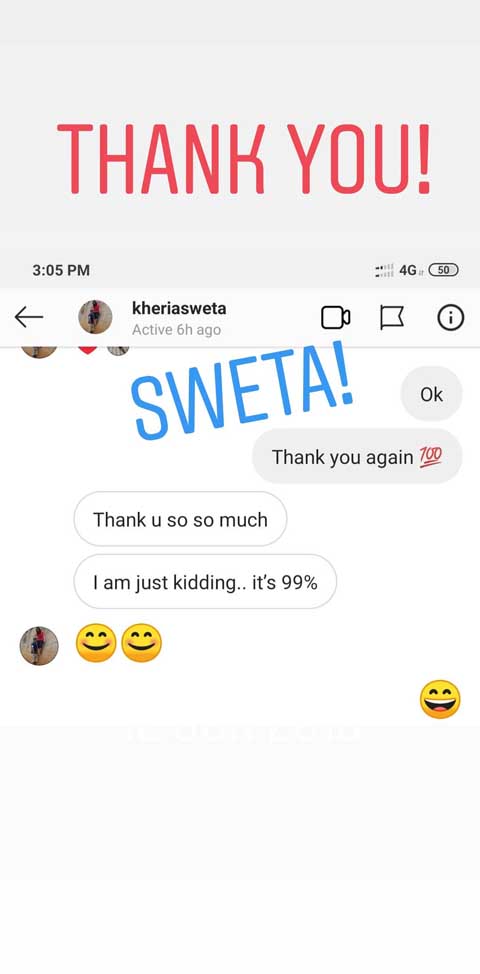Tap the battery indicator showing 50
The height and width of the screenshot is (974, 480).
coord(444,270)
